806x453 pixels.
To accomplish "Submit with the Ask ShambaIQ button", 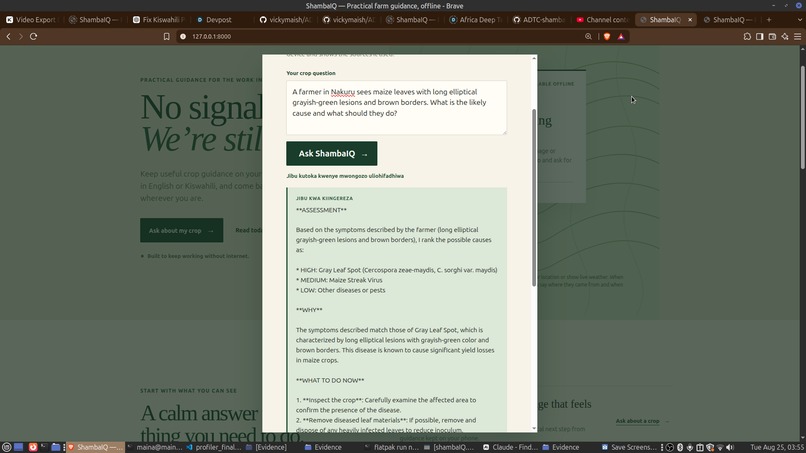I will (332, 153).
